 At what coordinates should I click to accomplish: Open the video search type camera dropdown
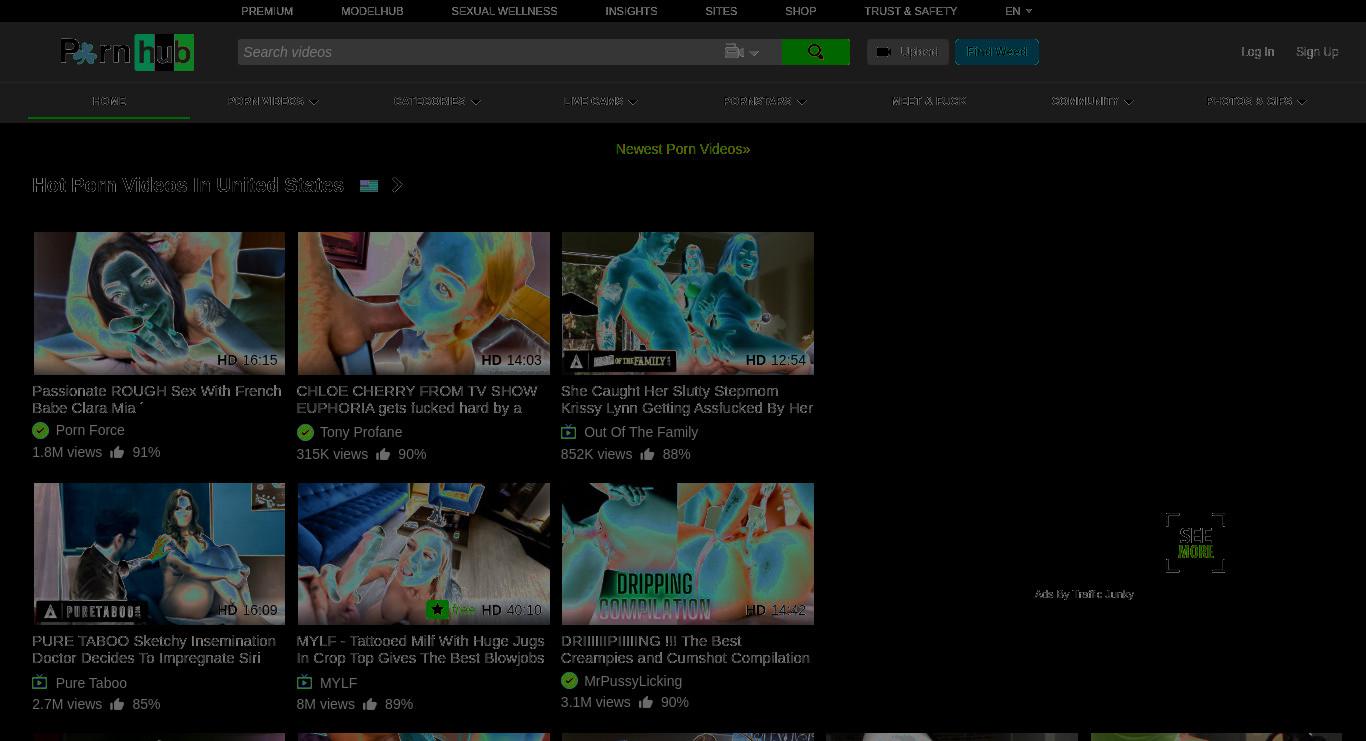pyautogui.click(x=742, y=52)
